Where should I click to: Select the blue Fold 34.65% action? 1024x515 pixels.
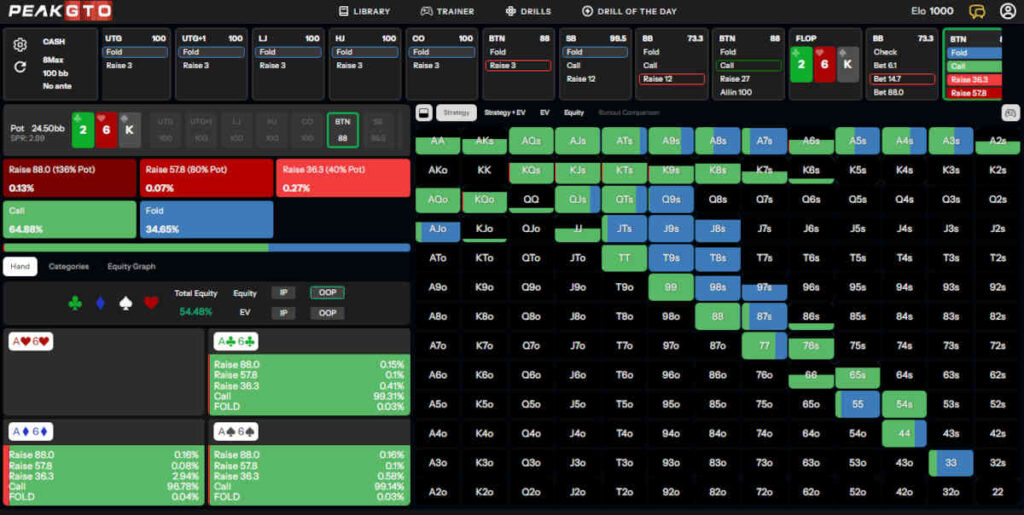point(206,219)
